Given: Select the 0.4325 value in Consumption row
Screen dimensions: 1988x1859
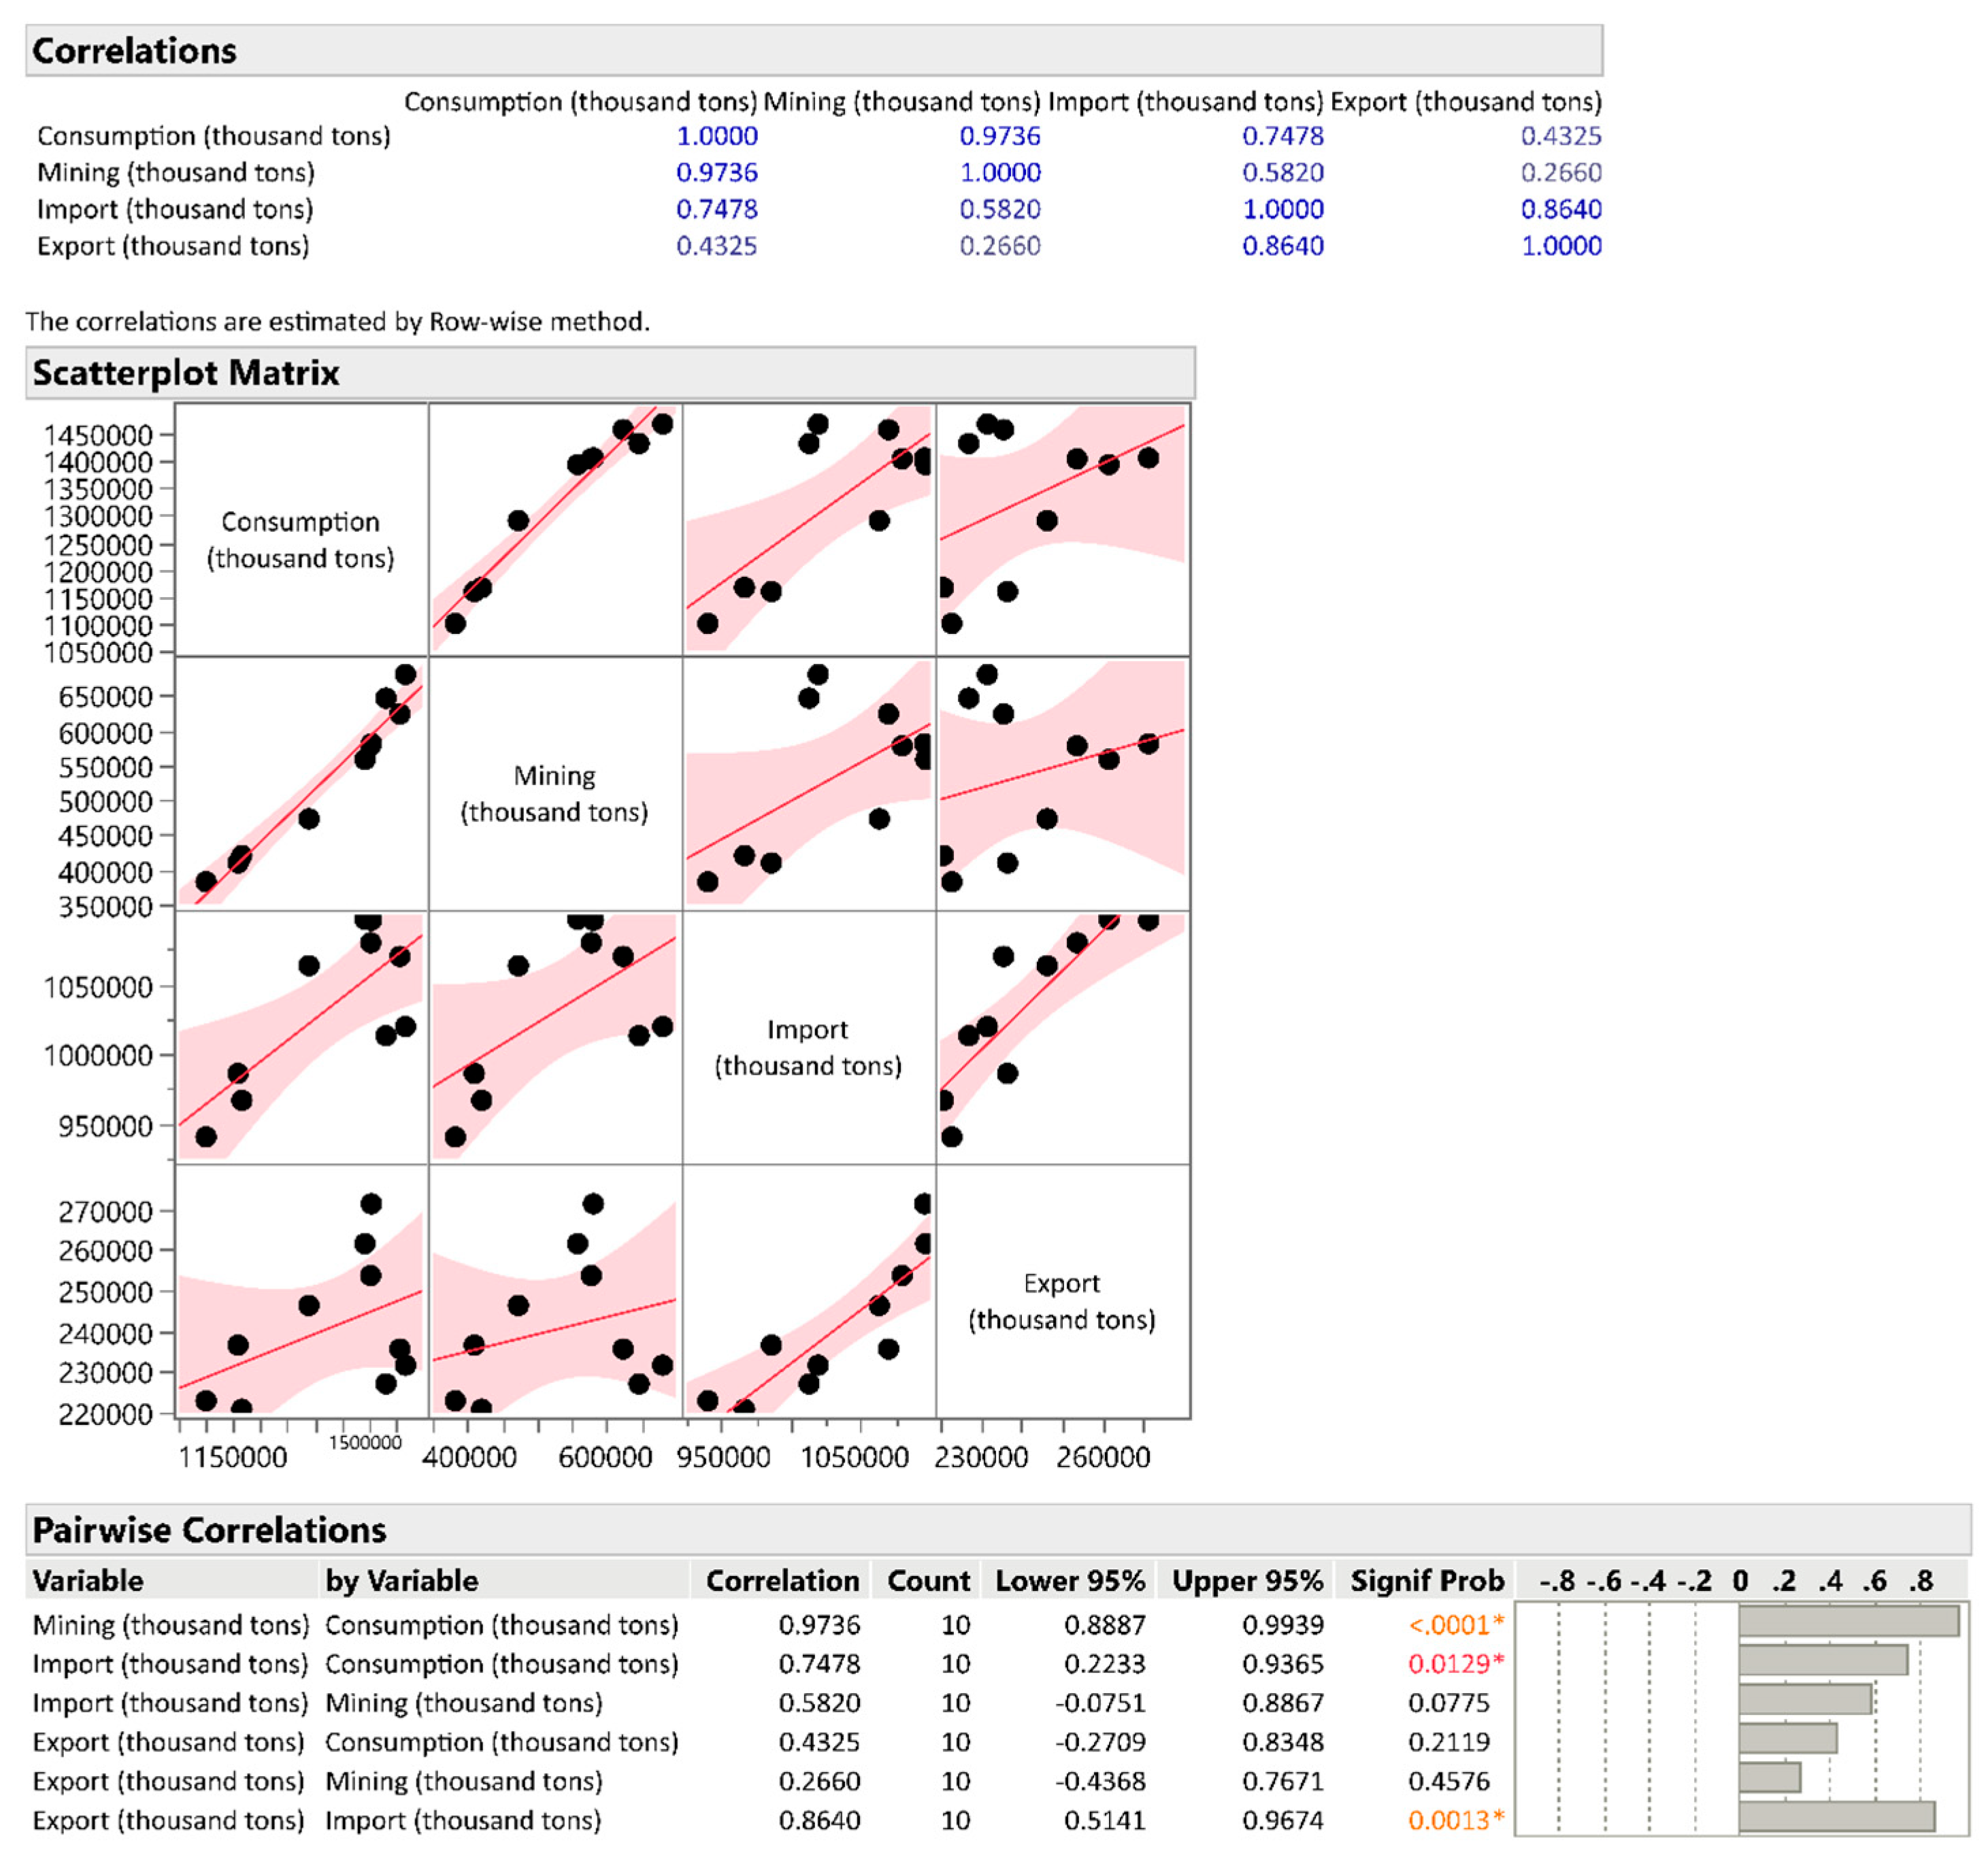Looking at the screenshot, I should [x=1561, y=136].
